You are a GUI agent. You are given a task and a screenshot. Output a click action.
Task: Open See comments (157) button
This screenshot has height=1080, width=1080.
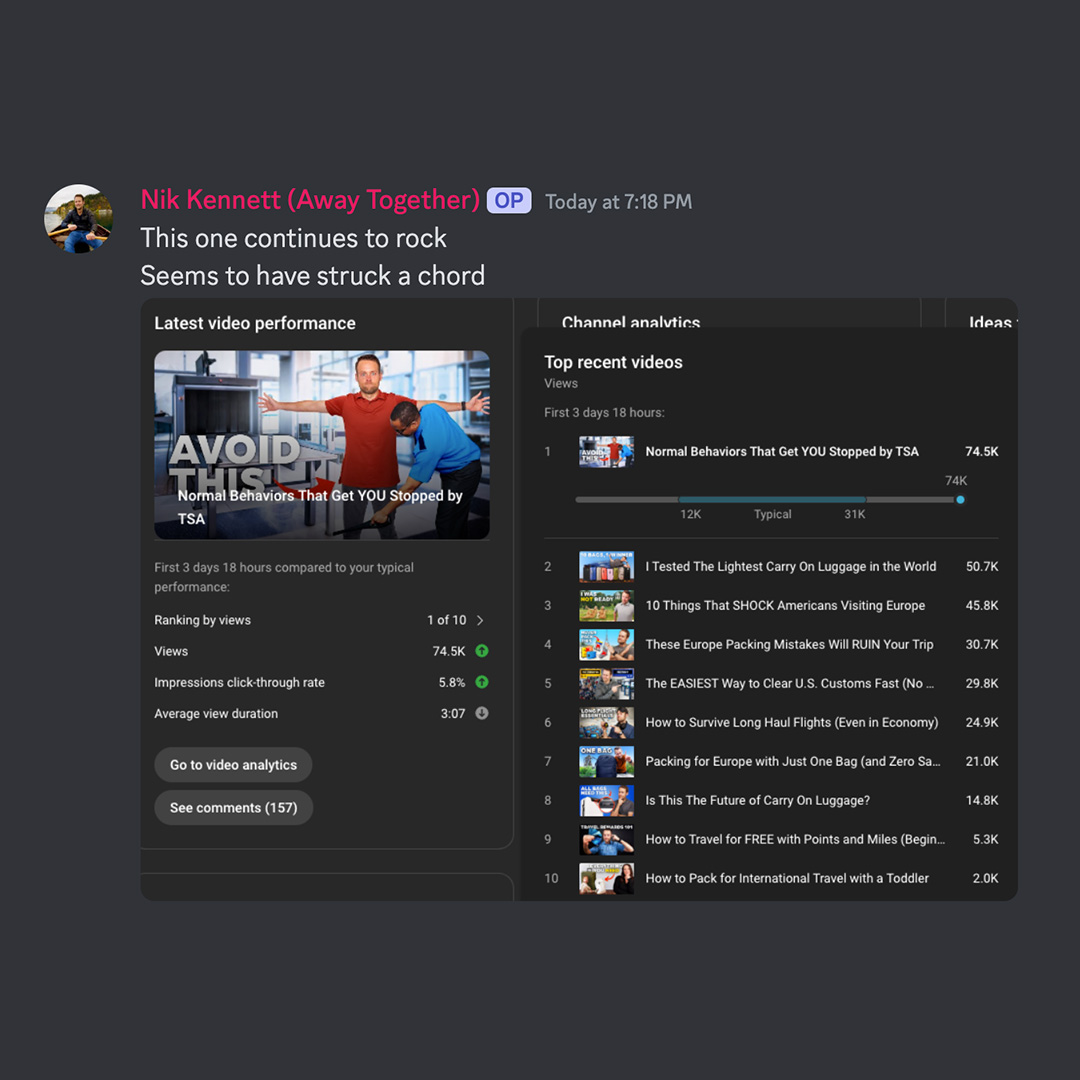233,807
